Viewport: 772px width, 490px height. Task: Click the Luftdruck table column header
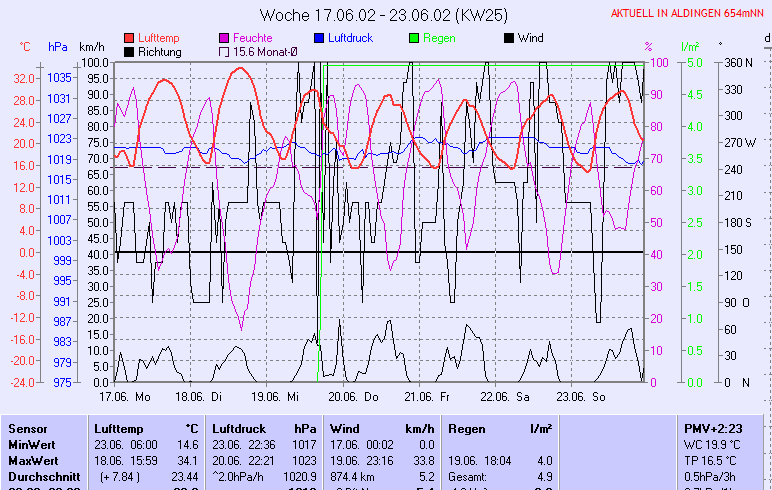point(237,428)
